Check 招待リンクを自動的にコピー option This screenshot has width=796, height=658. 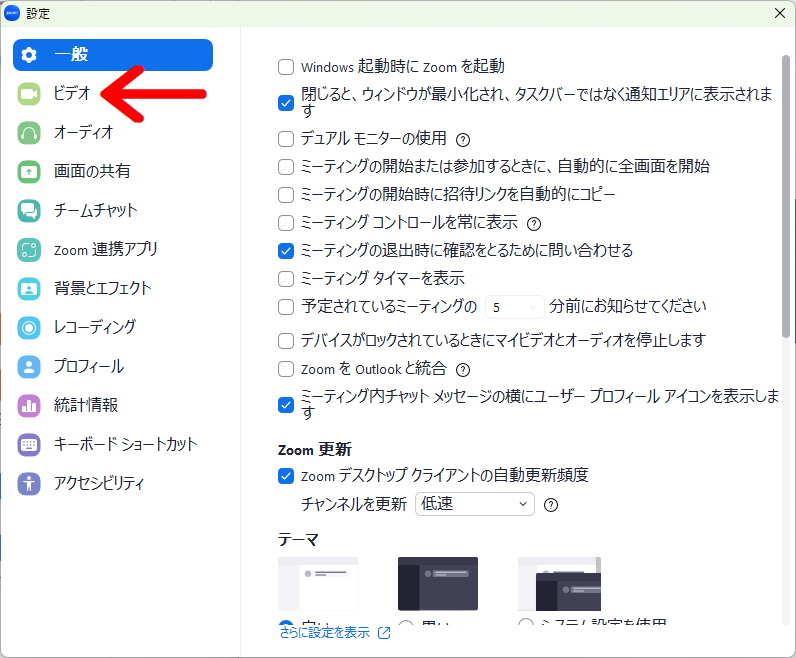(x=286, y=194)
